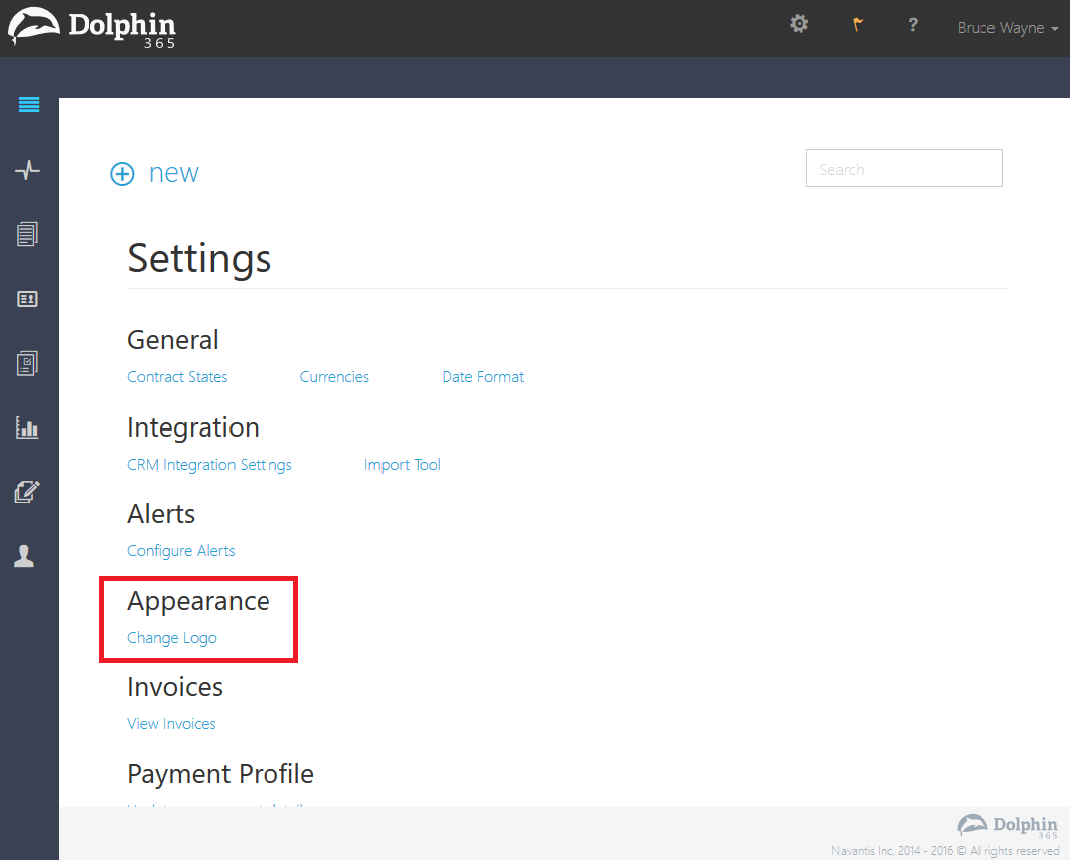Click the Payment Profile section heading
The image size is (1070, 860).
point(220,774)
